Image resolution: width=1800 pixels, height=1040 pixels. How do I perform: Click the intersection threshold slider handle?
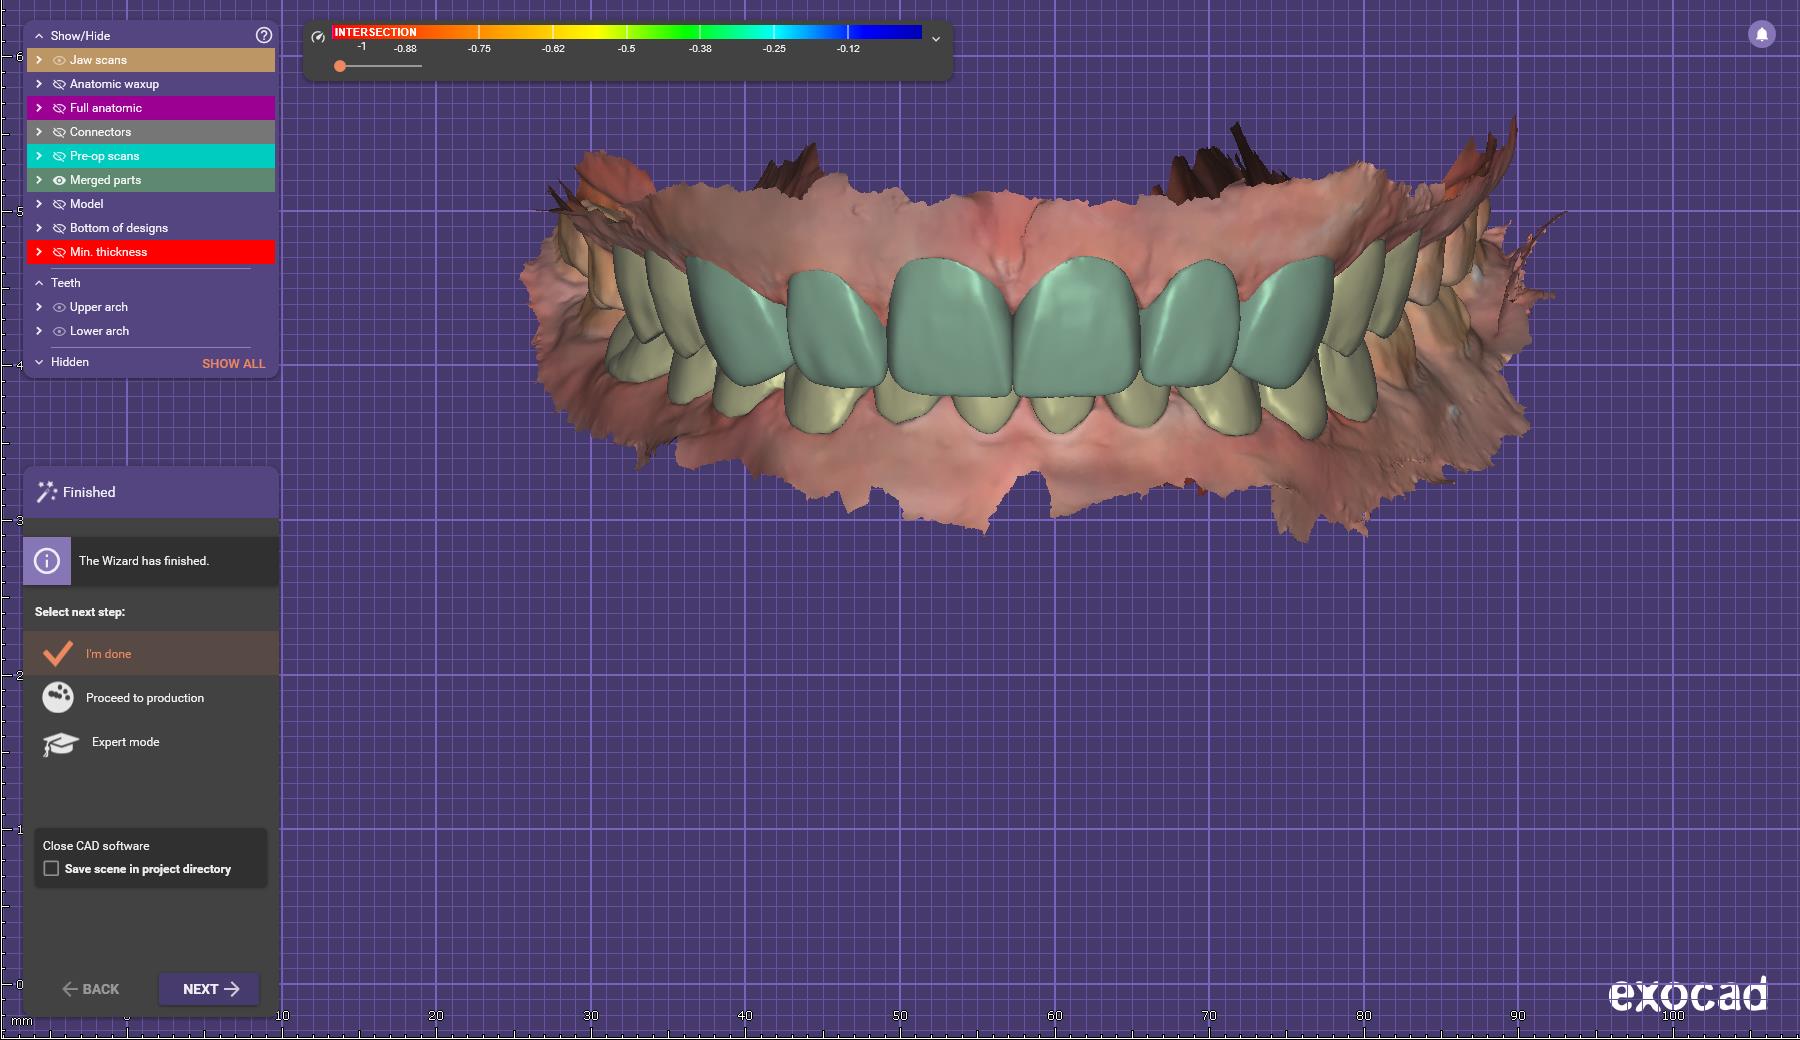pos(340,66)
